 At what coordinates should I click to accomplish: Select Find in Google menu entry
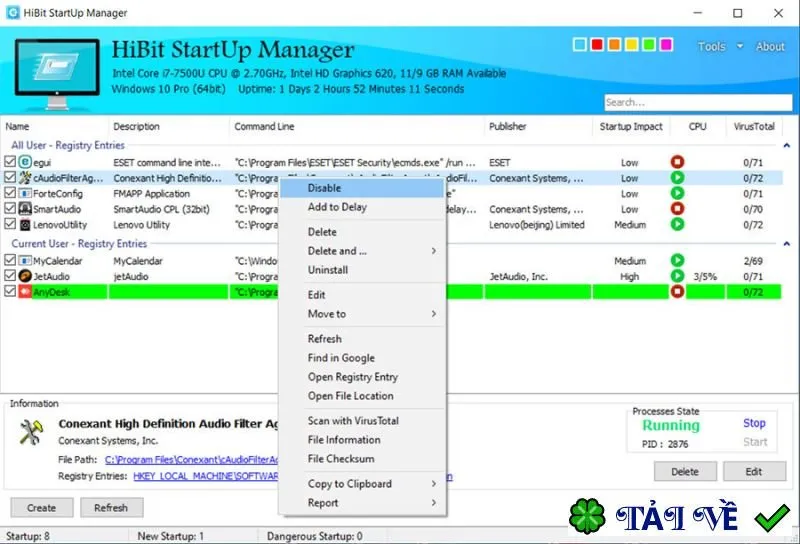[x=362, y=358]
